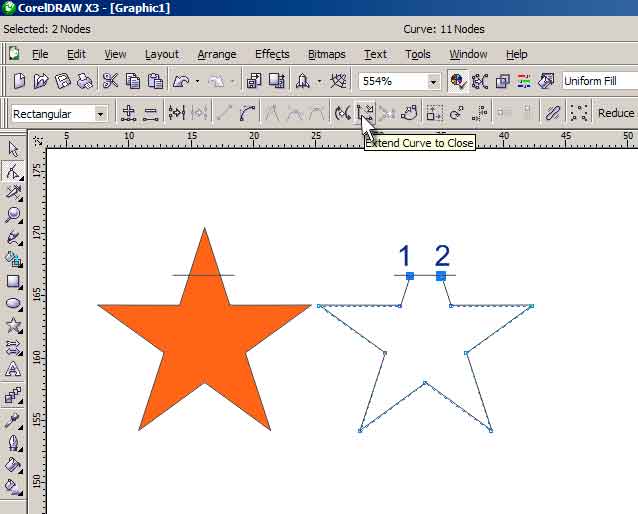Select the Rectangle tool
Viewport: 638px width, 514px height.
pos(13,281)
